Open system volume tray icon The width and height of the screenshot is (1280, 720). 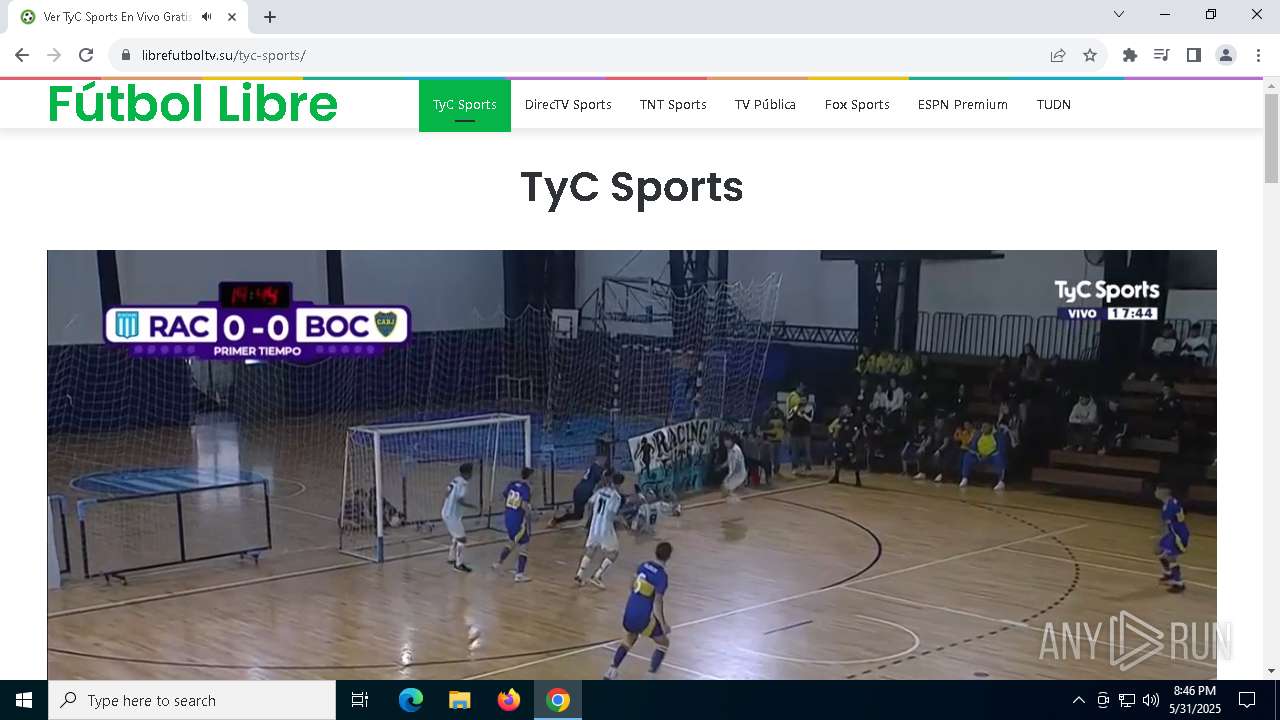1151,700
